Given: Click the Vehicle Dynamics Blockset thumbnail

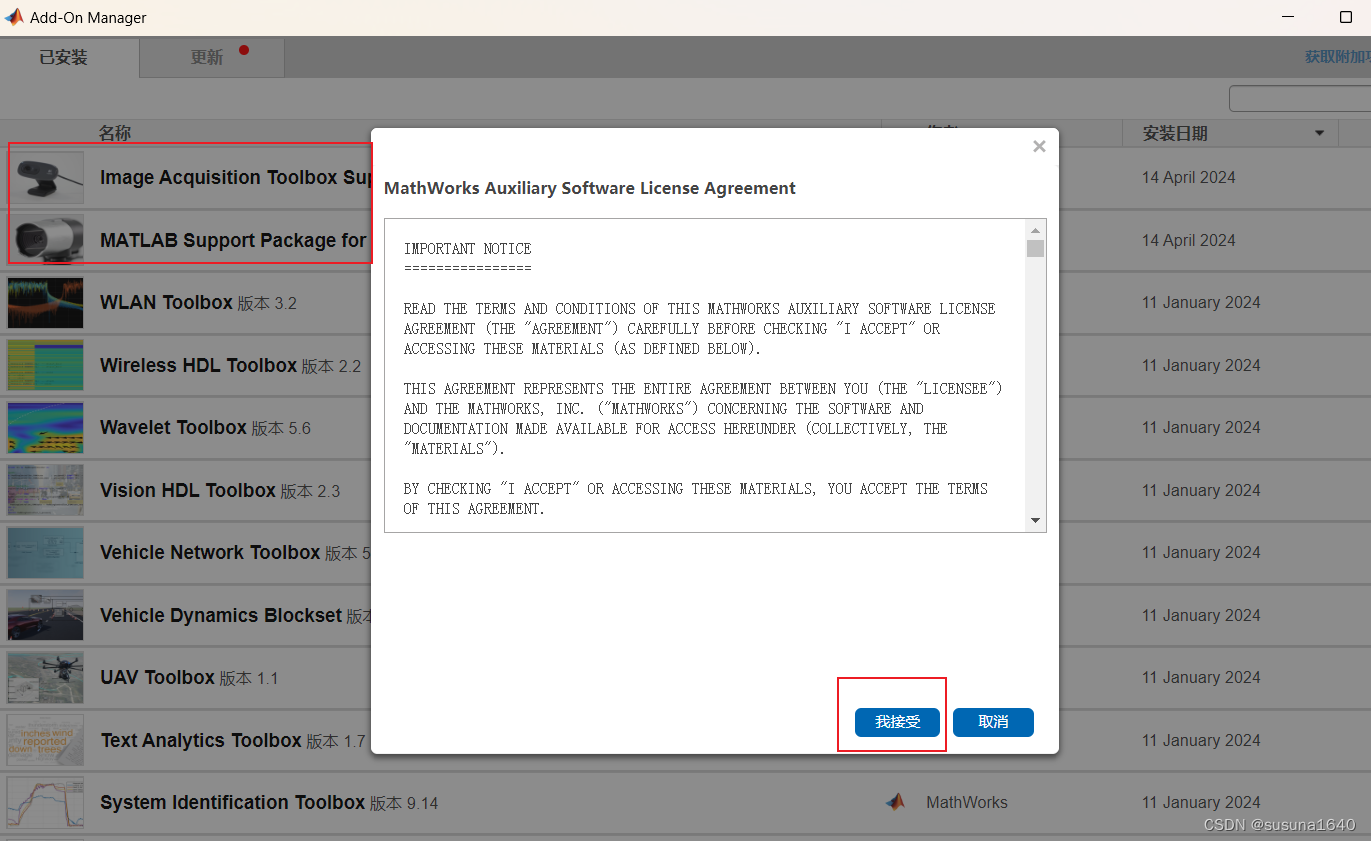Looking at the screenshot, I should (46, 615).
